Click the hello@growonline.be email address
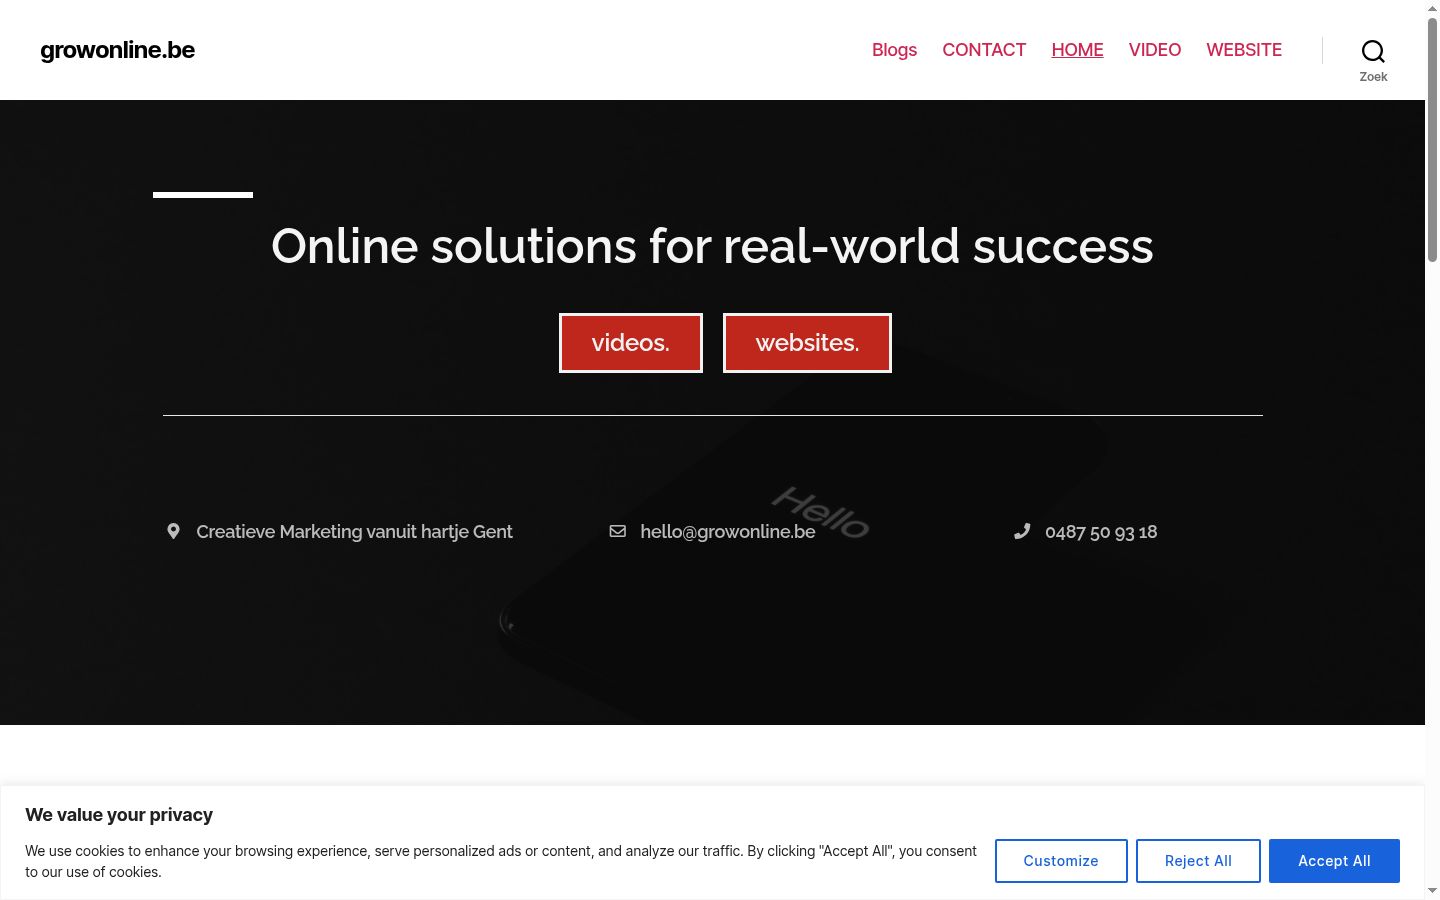1440x900 pixels. (728, 532)
